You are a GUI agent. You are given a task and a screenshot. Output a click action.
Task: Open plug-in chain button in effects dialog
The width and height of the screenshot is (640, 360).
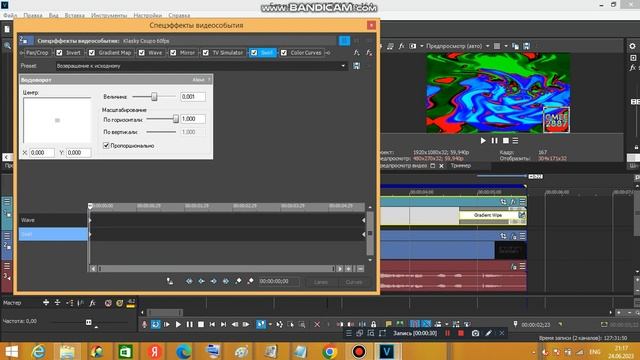click(357, 53)
